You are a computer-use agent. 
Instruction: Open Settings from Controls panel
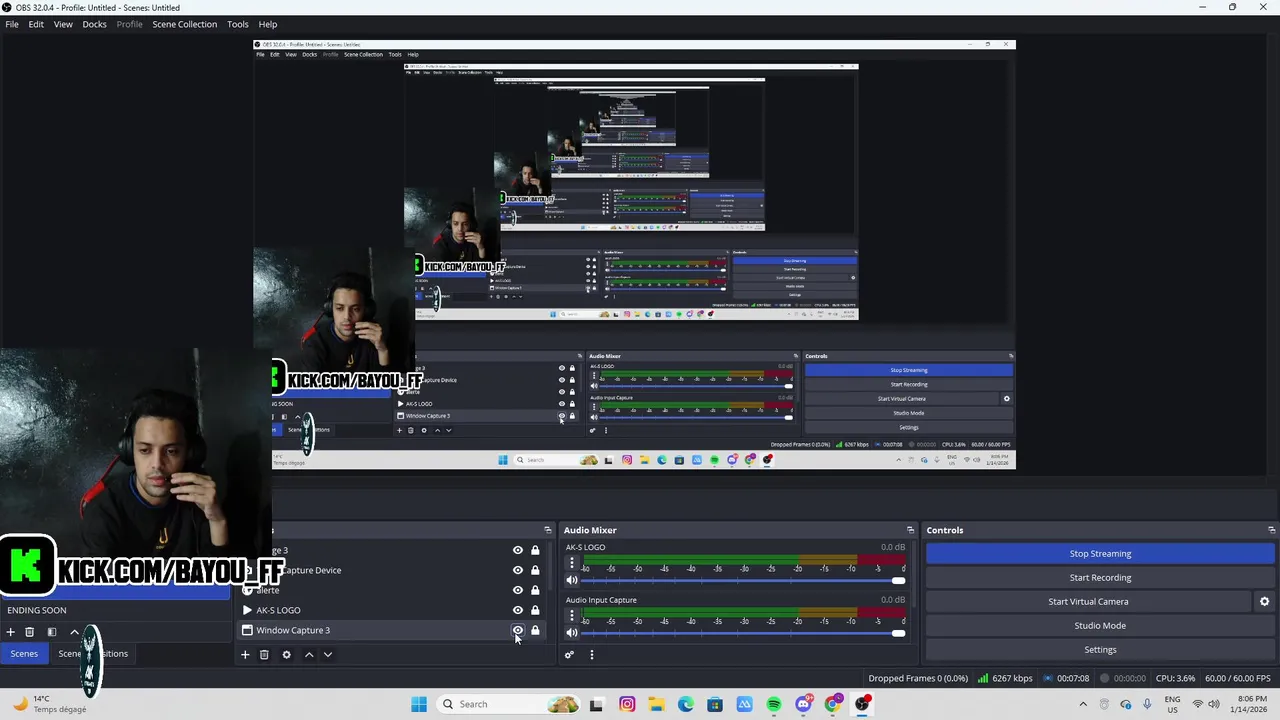coord(1100,650)
